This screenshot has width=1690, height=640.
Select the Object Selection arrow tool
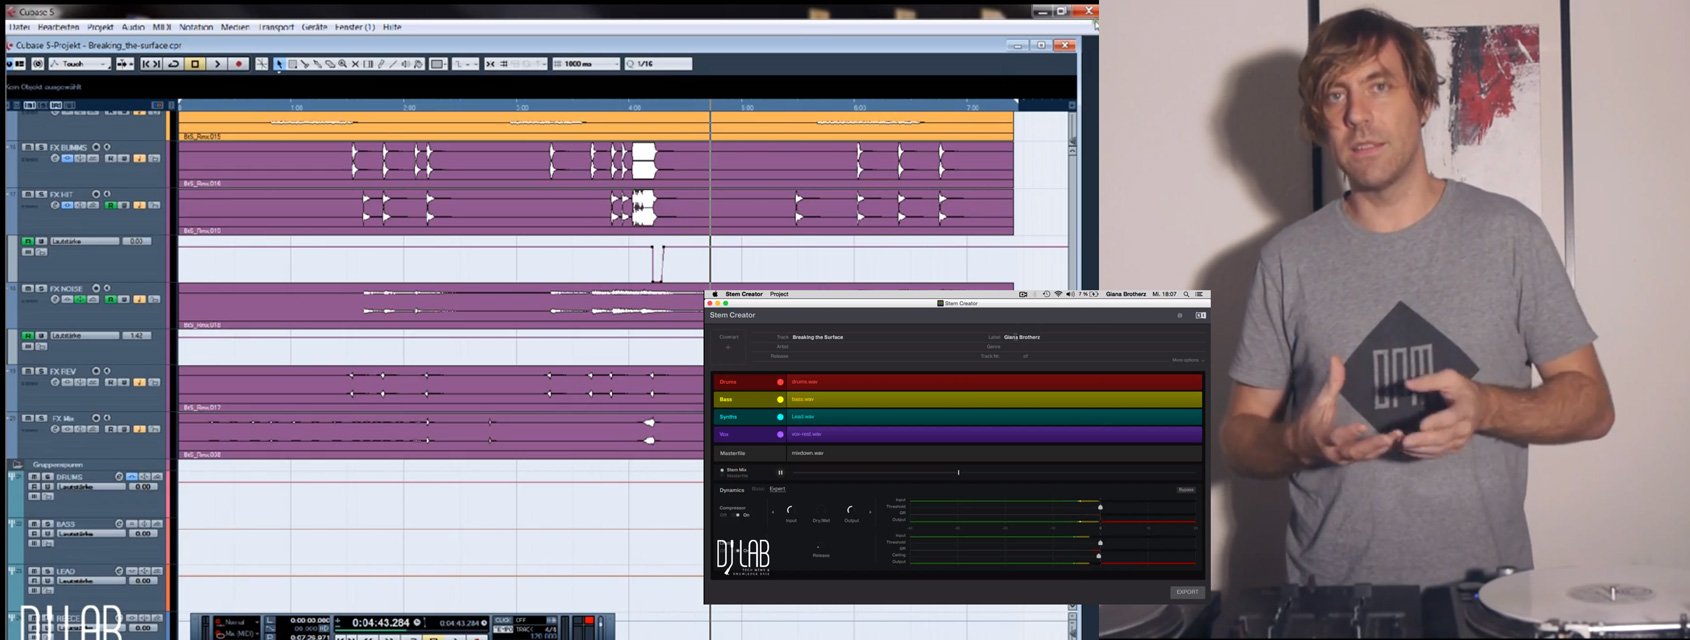click(x=279, y=64)
